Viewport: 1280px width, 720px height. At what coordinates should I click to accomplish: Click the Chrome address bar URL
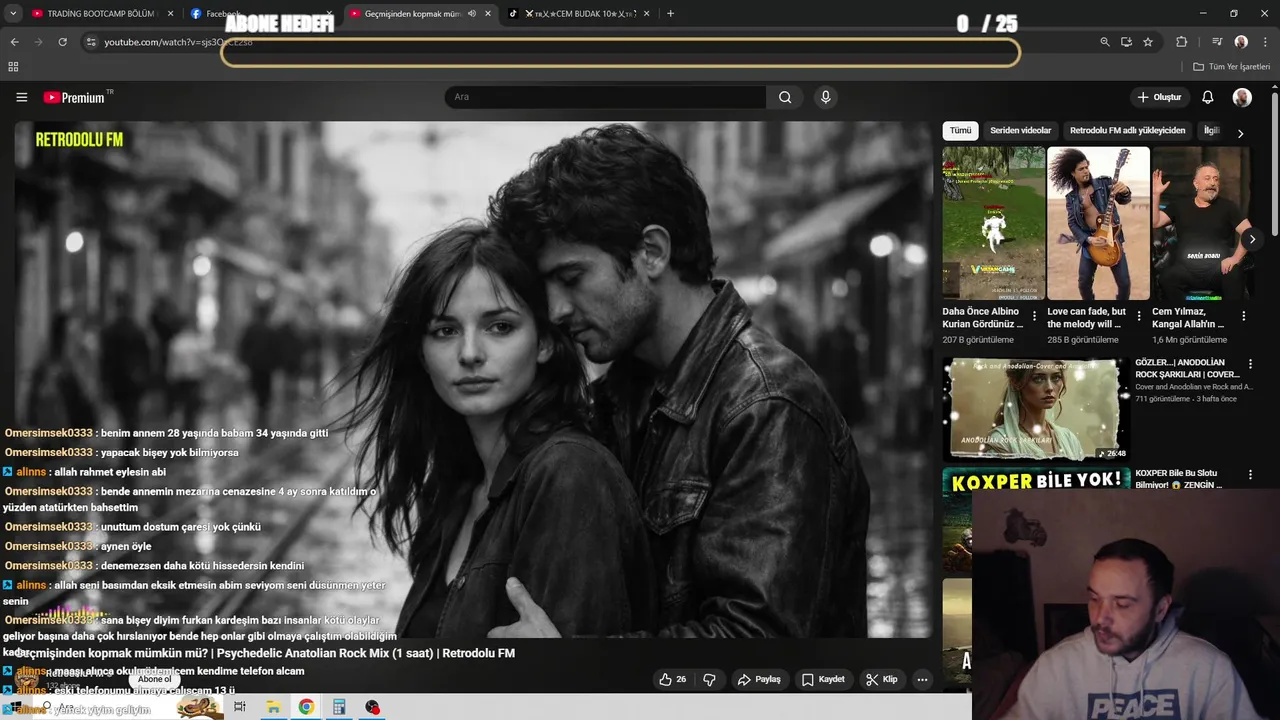(x=178, y=42)
